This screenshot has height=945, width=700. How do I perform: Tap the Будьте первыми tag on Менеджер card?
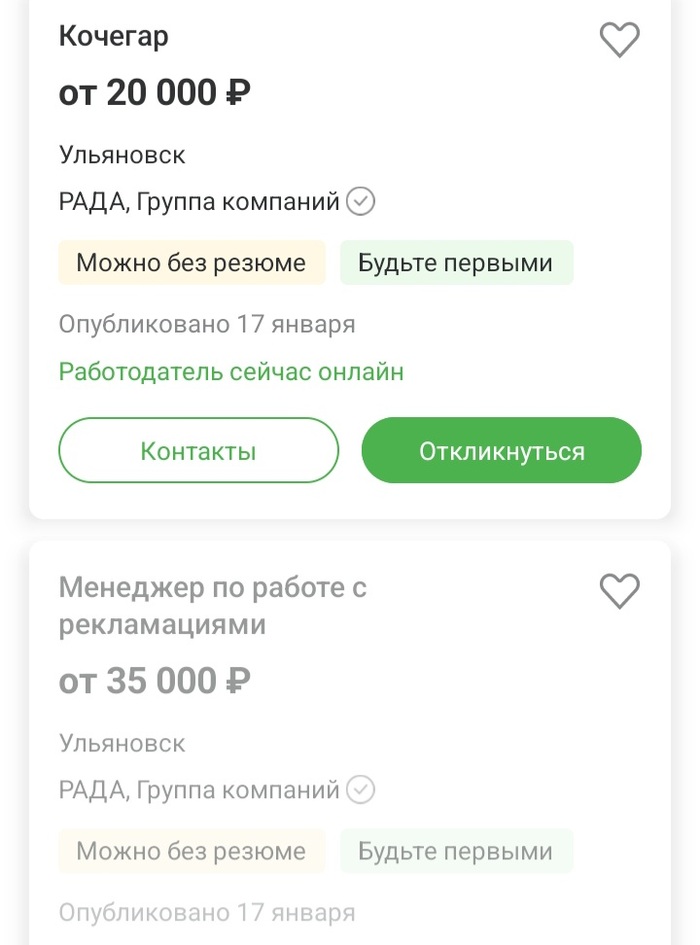(456, 851)
